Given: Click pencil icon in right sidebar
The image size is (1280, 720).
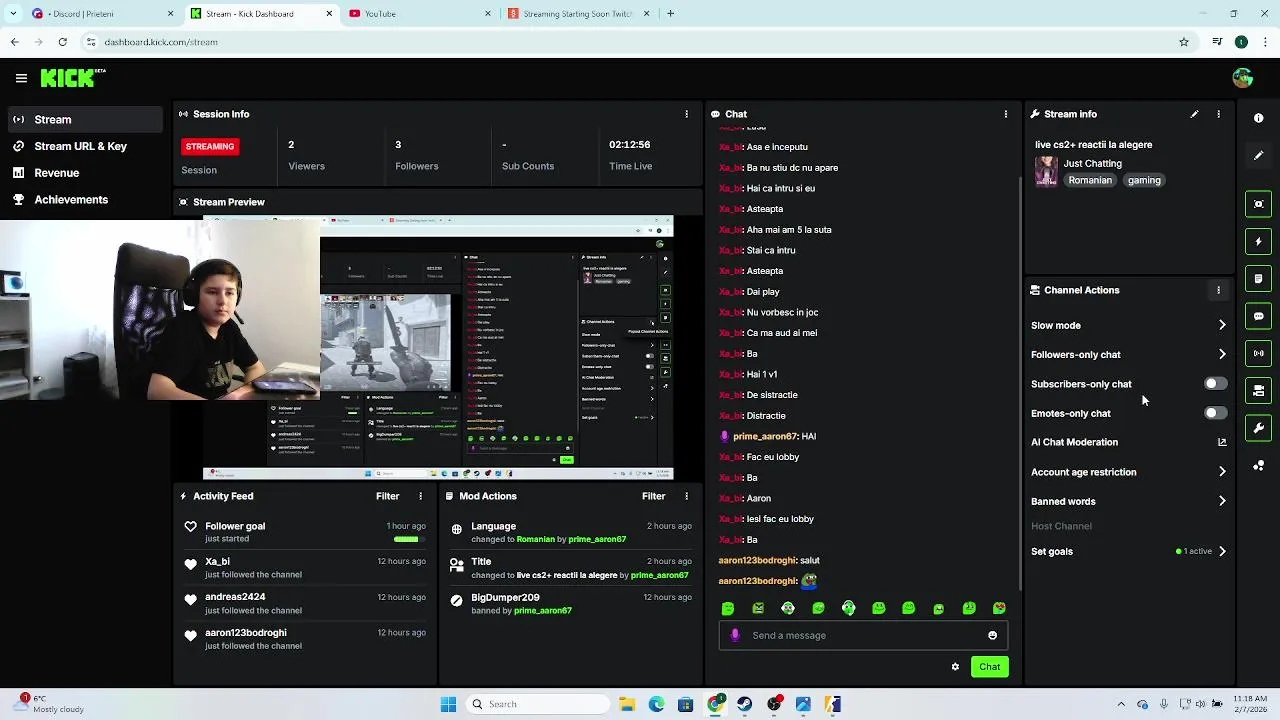Looking at the screenshot, I should tap(1258, 156).
